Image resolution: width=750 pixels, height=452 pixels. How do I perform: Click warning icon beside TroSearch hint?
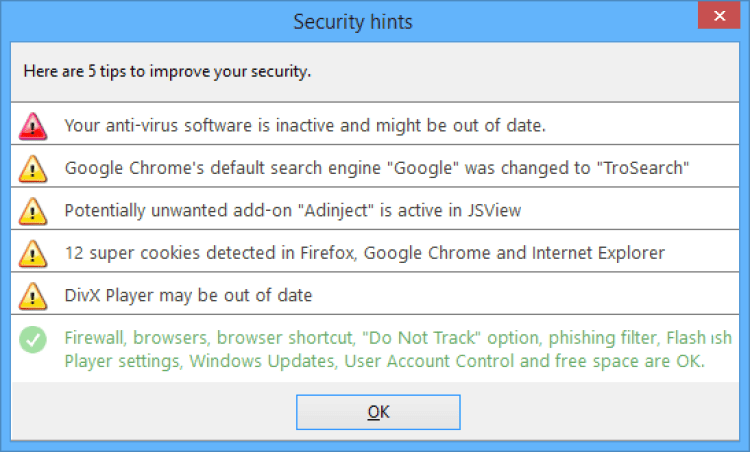pos(33,169)
